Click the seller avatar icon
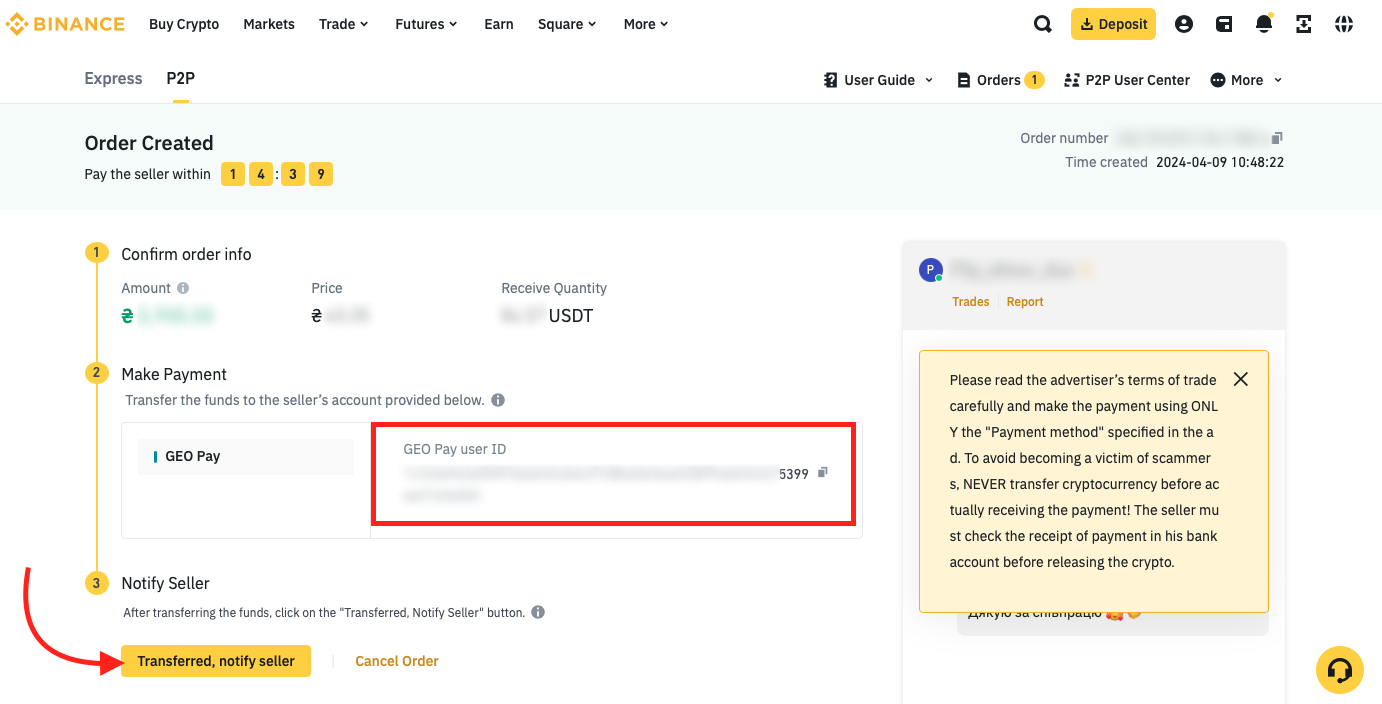The height and width of the screenshot is (704, 1382). (930, 270)
